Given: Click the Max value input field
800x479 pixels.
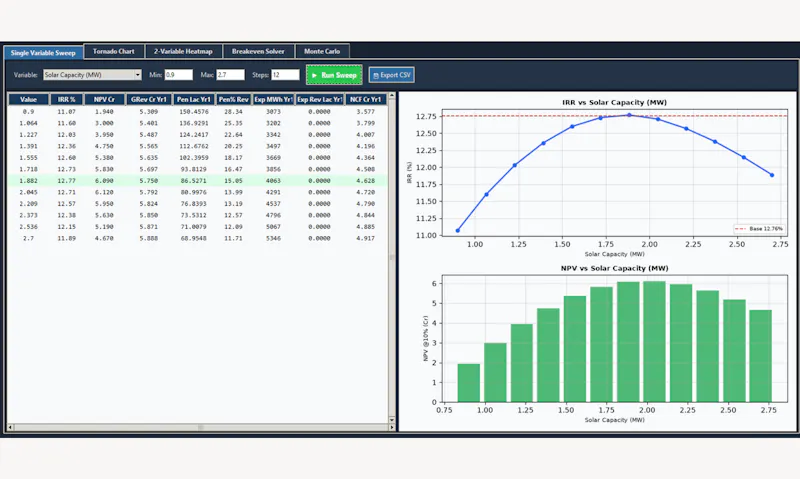Looking at the screenshot, I should [231, 75].
